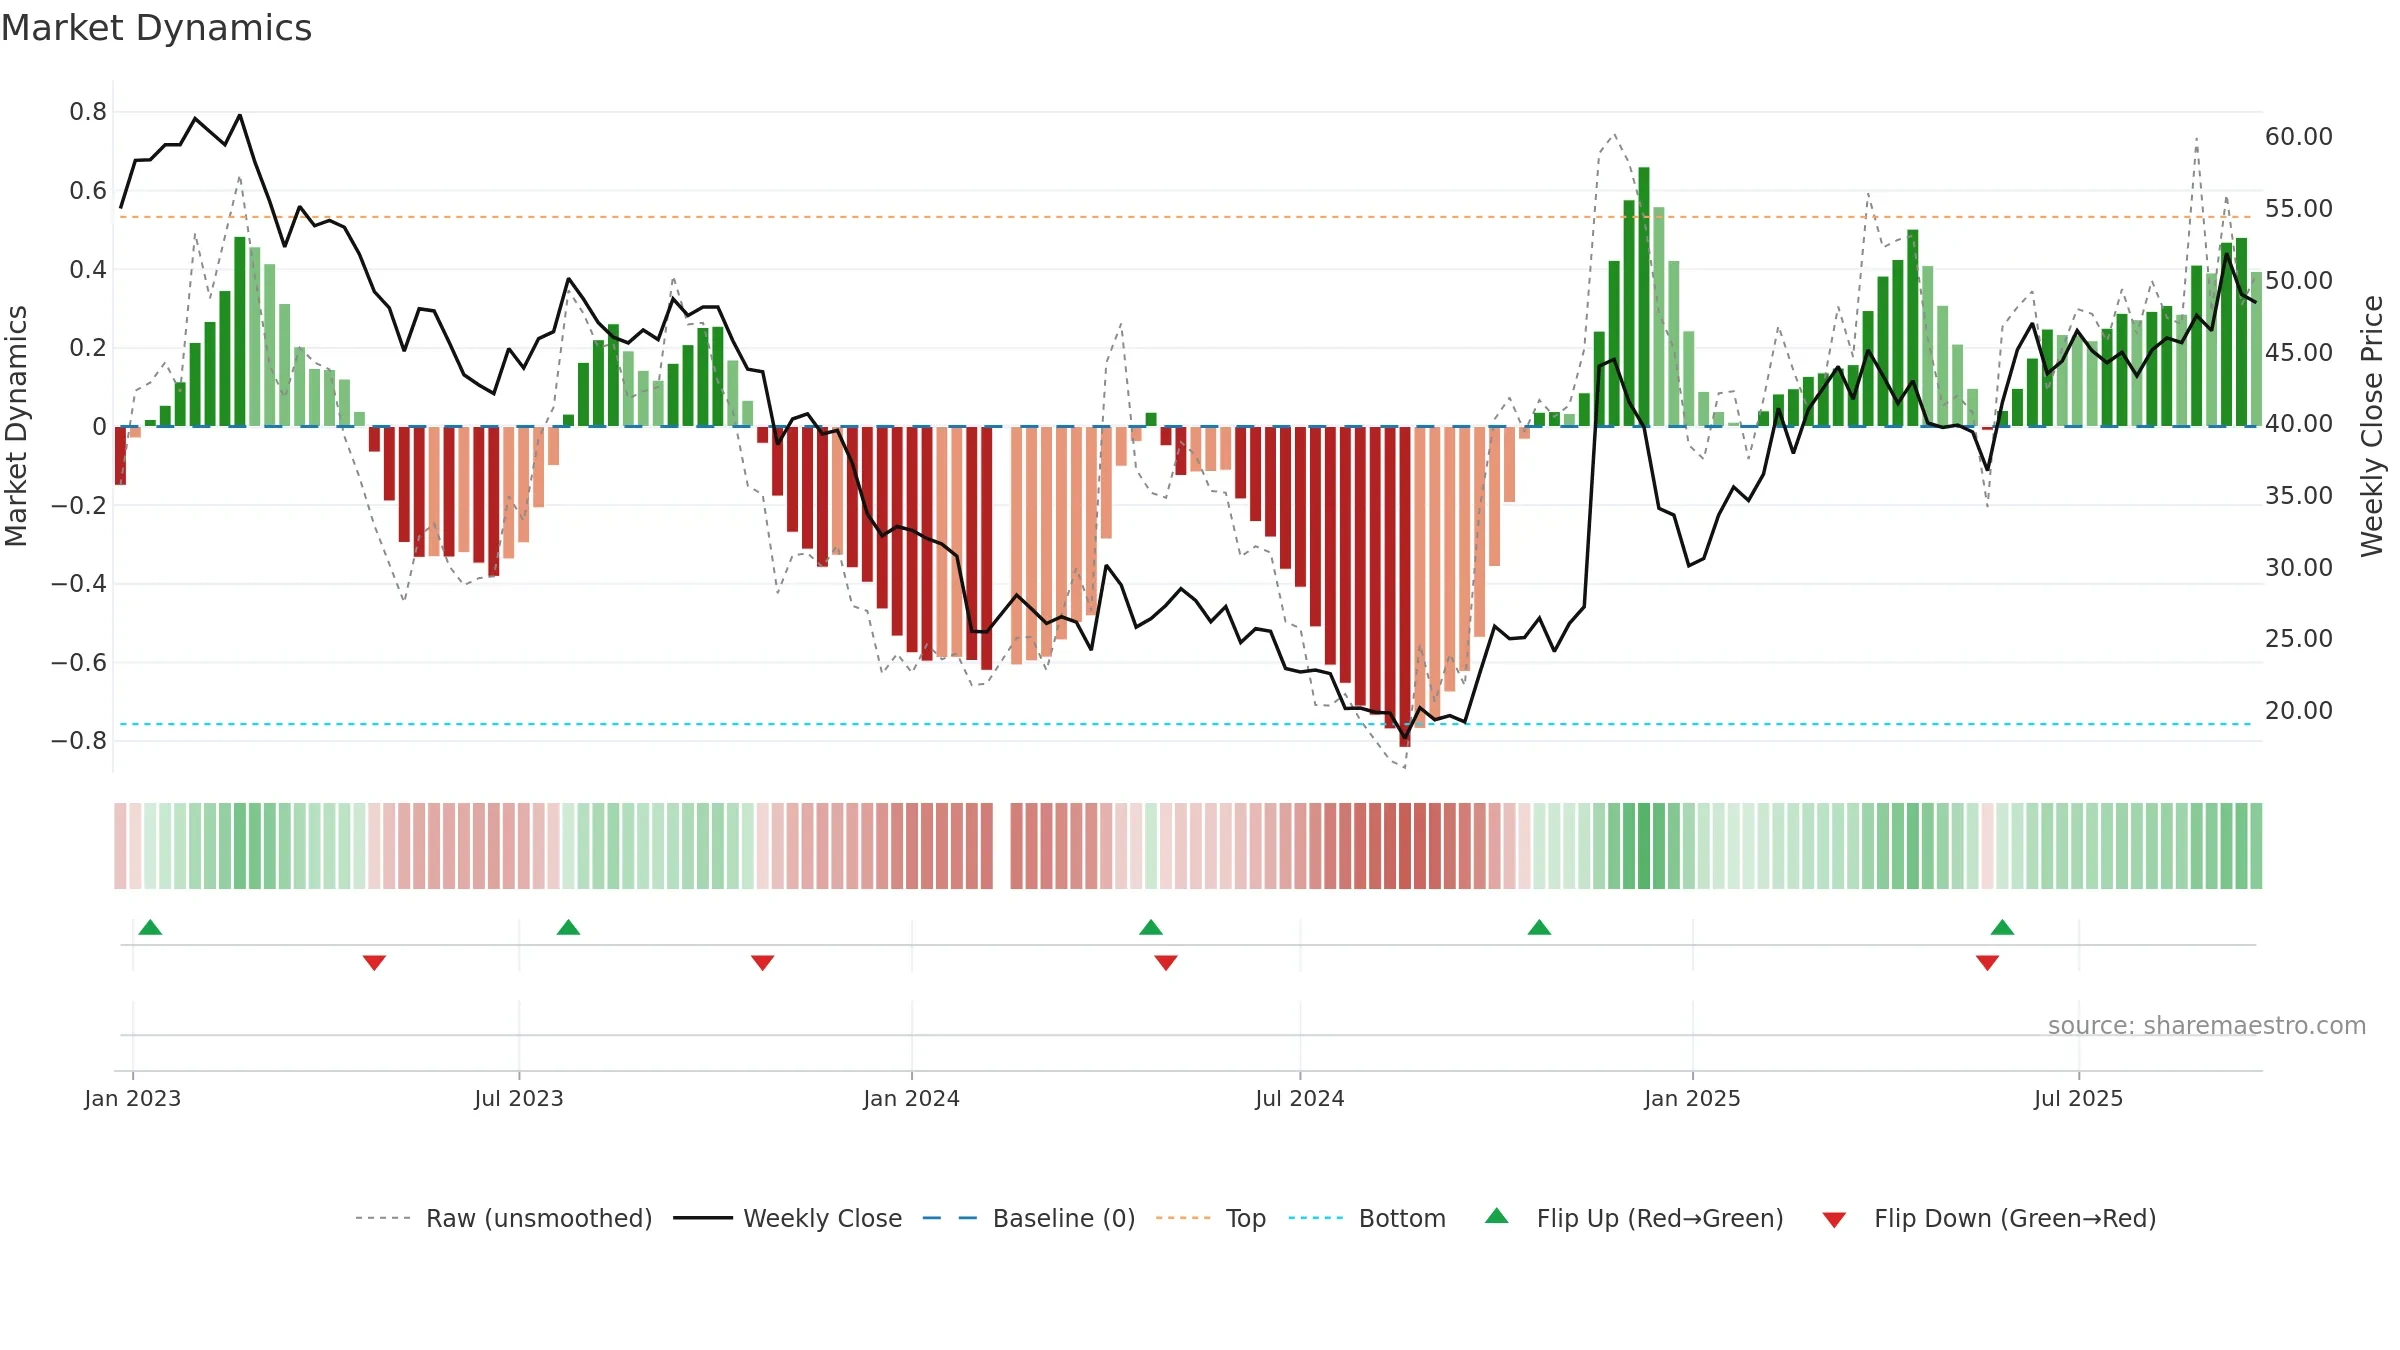
Task: Click the deepest red bar near Aug 2024
Action: (x=1405, y=587)
